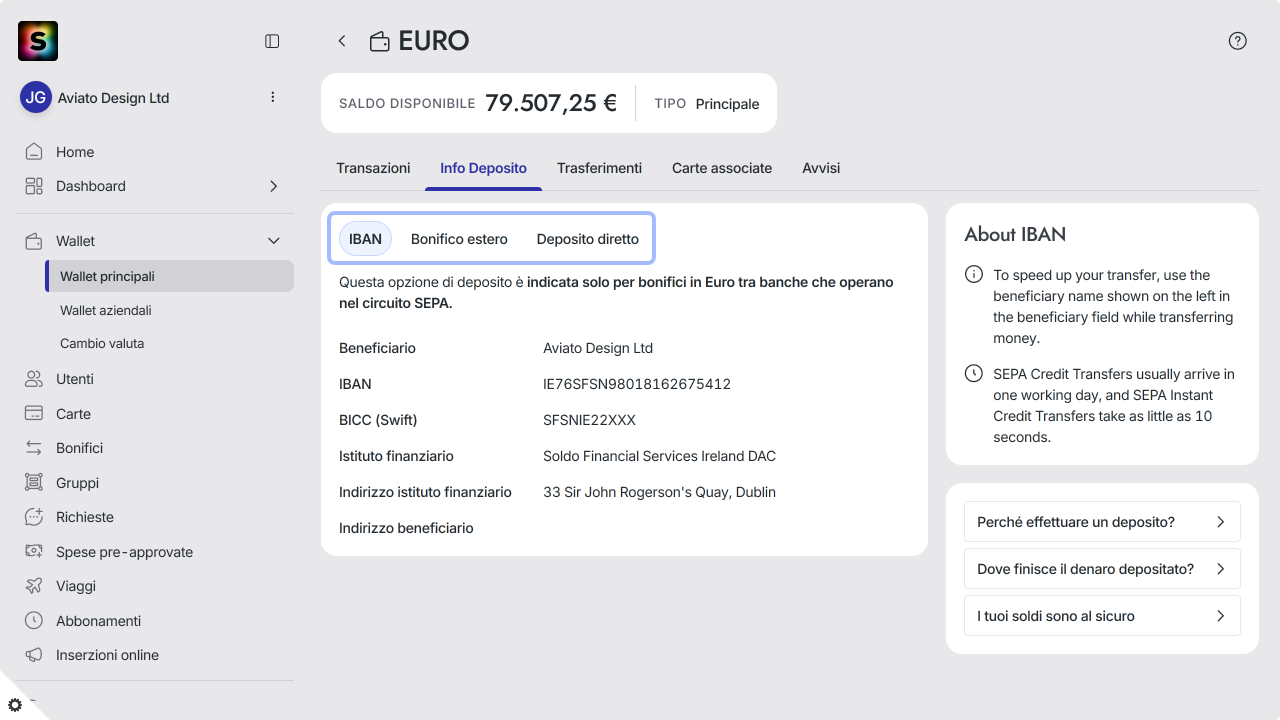Screen dimensions: 1280x720
Task: Expand I tuoi soldi sono al sicuro
Action: (x=1102, y=616)
